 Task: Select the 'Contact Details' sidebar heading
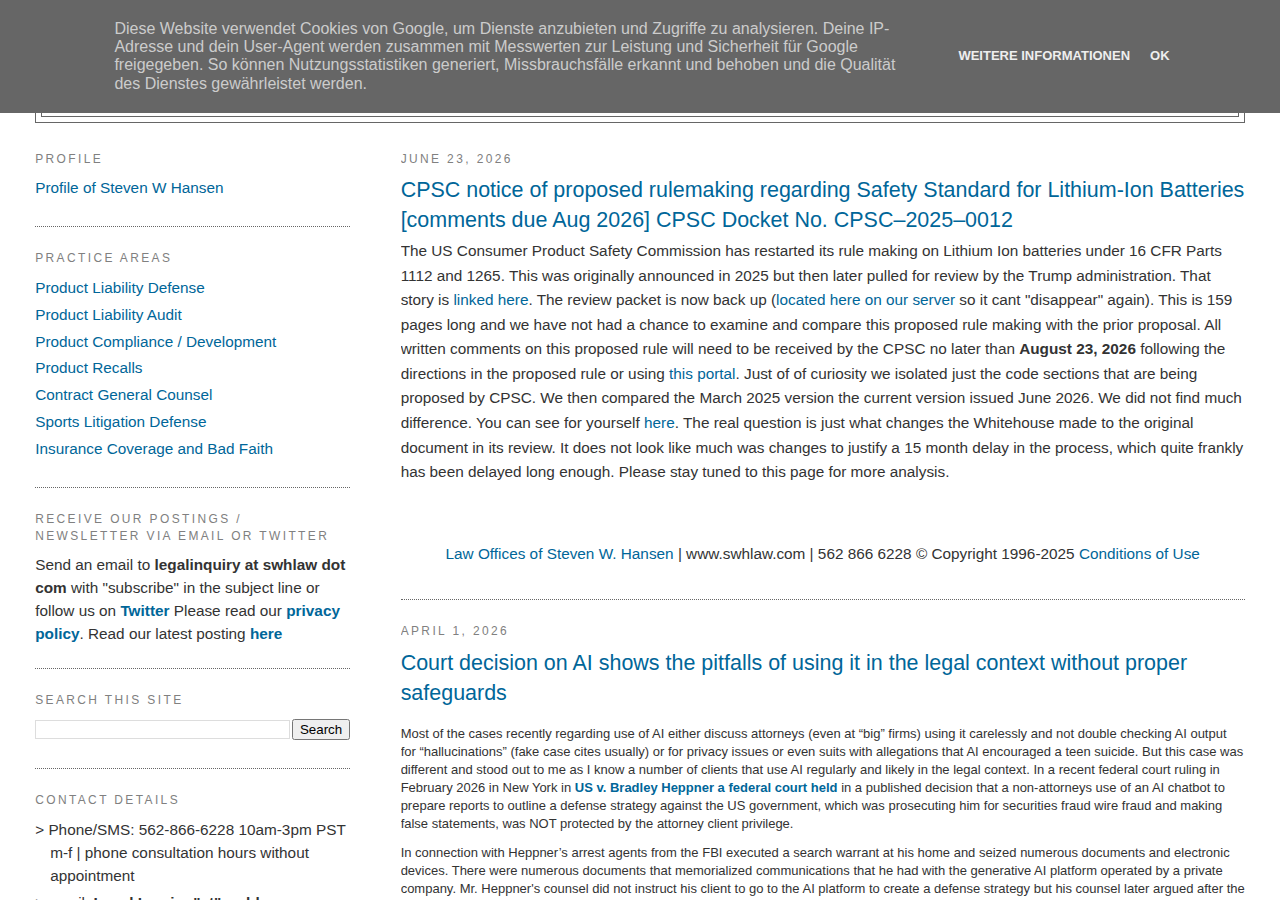pyautogui.click(x=107, y=800)
